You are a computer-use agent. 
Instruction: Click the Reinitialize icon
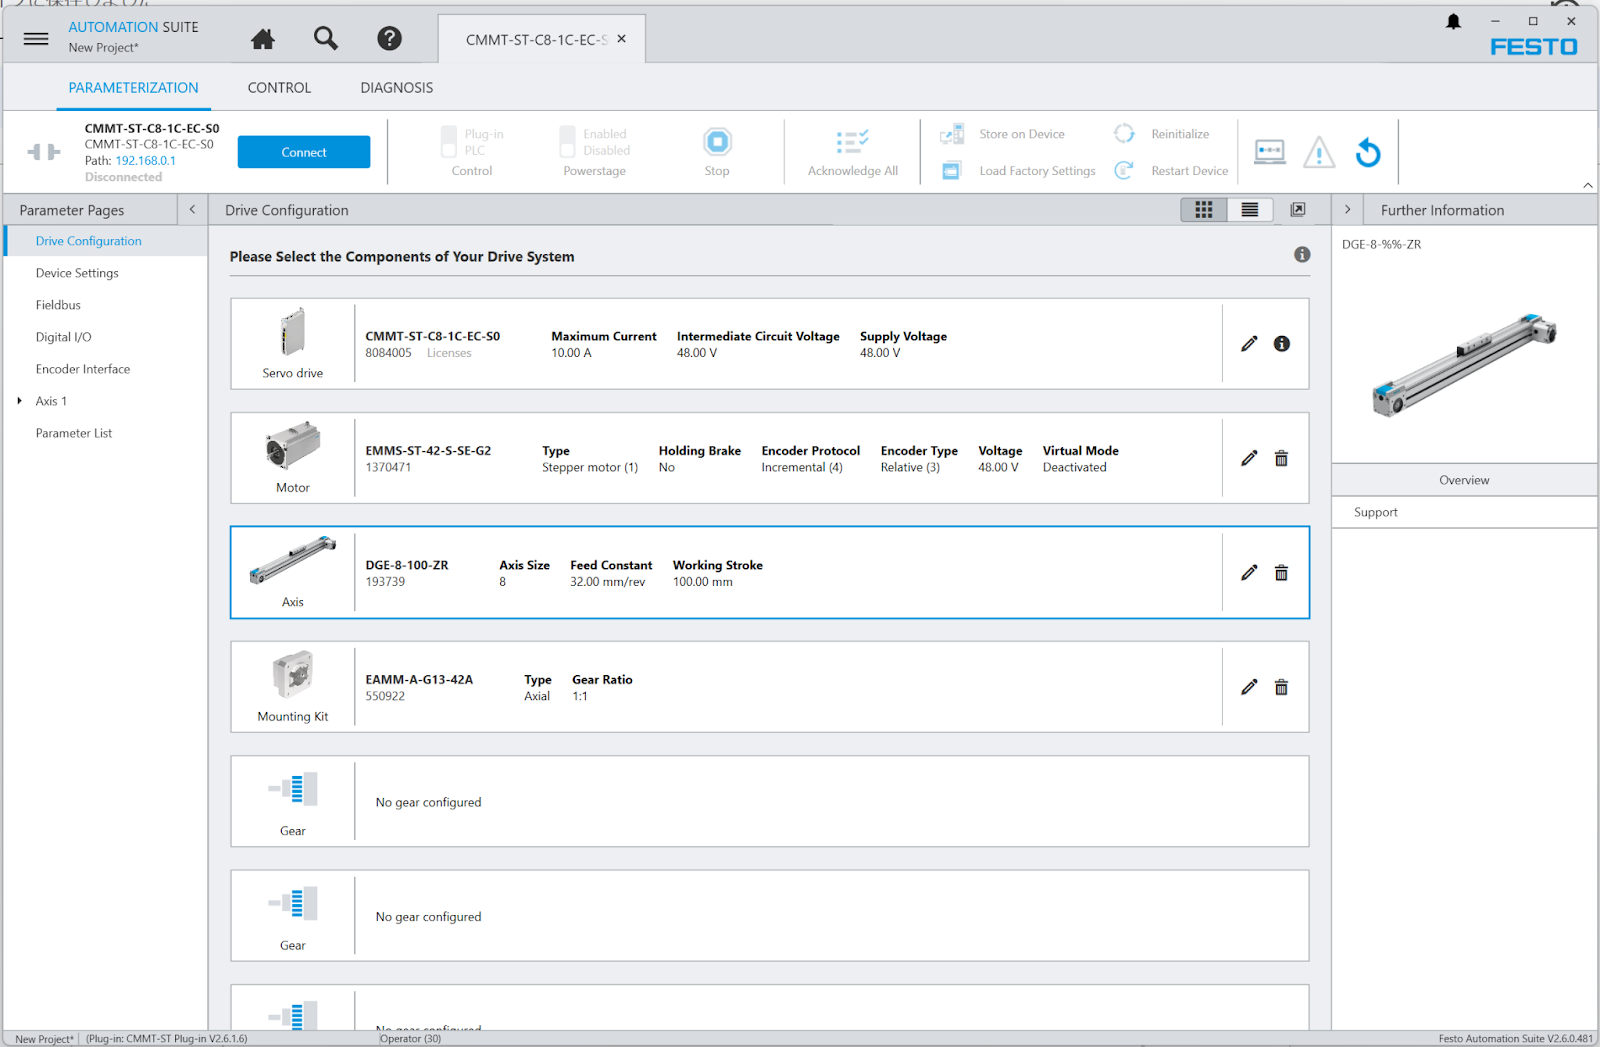click(1124, 134)
